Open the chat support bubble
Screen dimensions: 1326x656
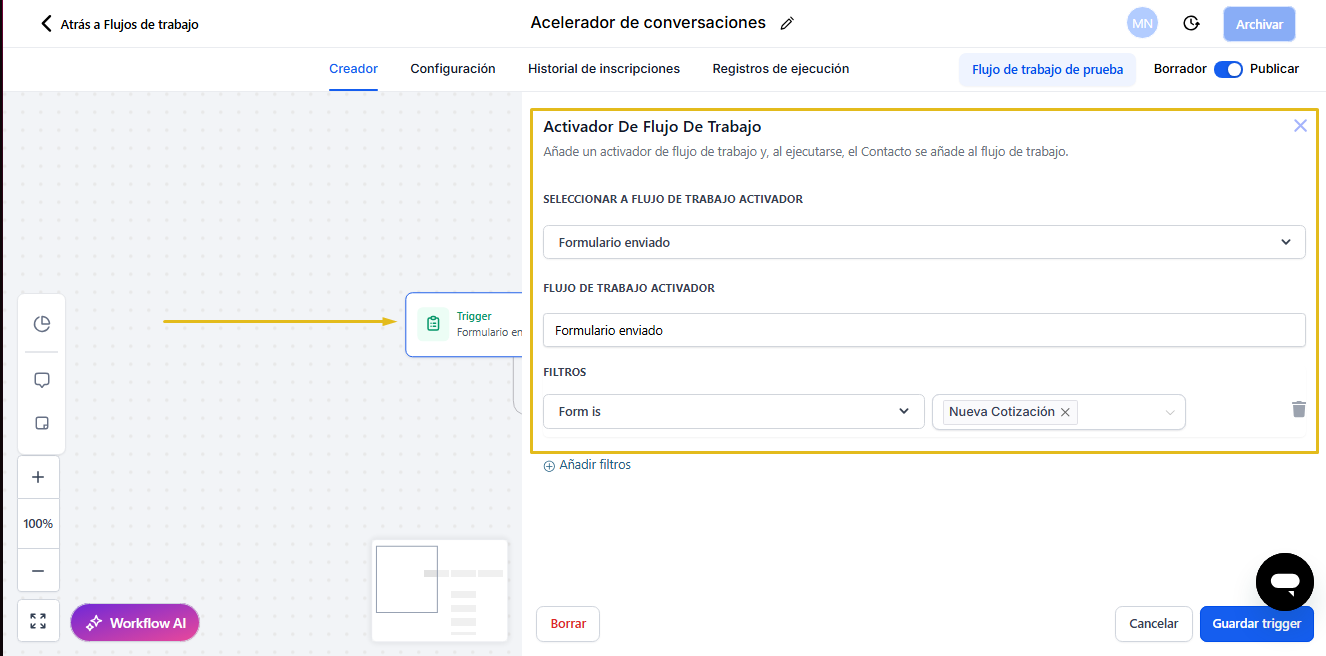pyautogui.click(x=1285, y=581)
